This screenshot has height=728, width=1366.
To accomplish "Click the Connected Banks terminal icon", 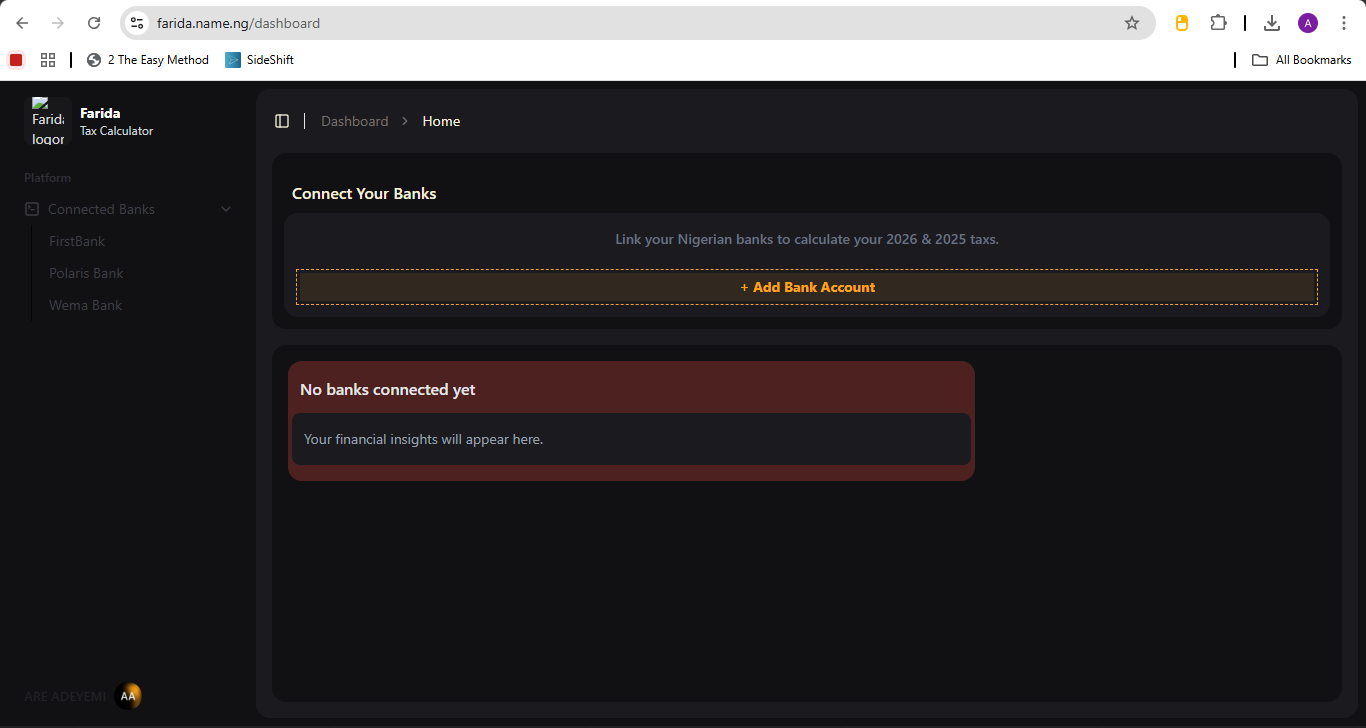I will point(32,209).
